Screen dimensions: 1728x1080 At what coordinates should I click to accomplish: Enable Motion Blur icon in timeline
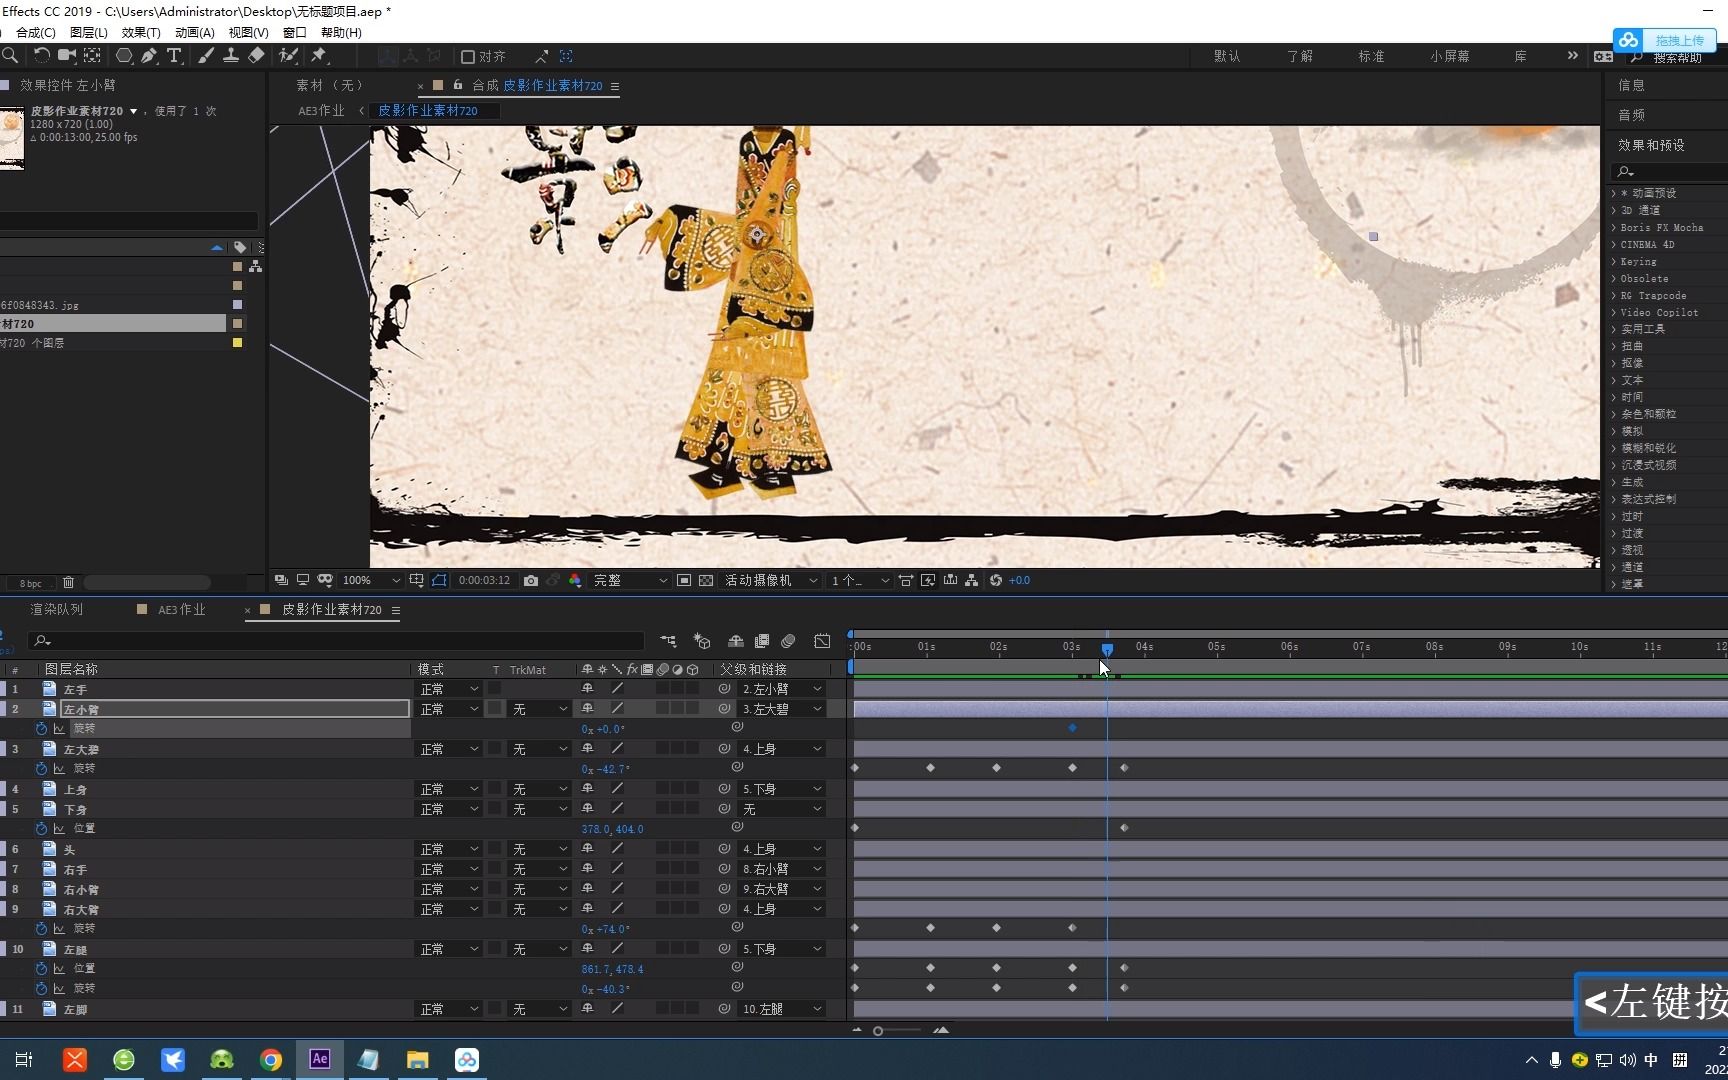788,641
